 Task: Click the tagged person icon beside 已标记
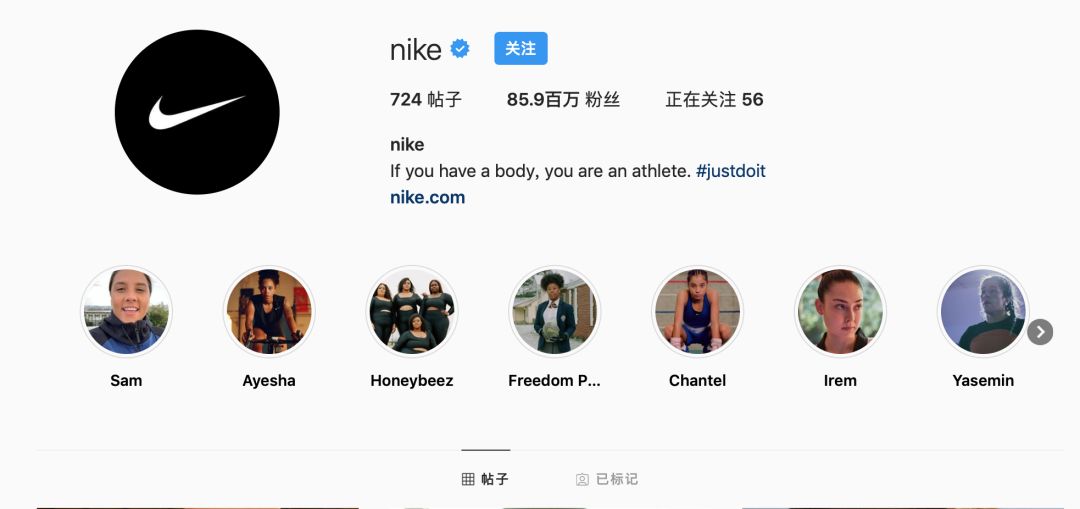coord(582,479)
